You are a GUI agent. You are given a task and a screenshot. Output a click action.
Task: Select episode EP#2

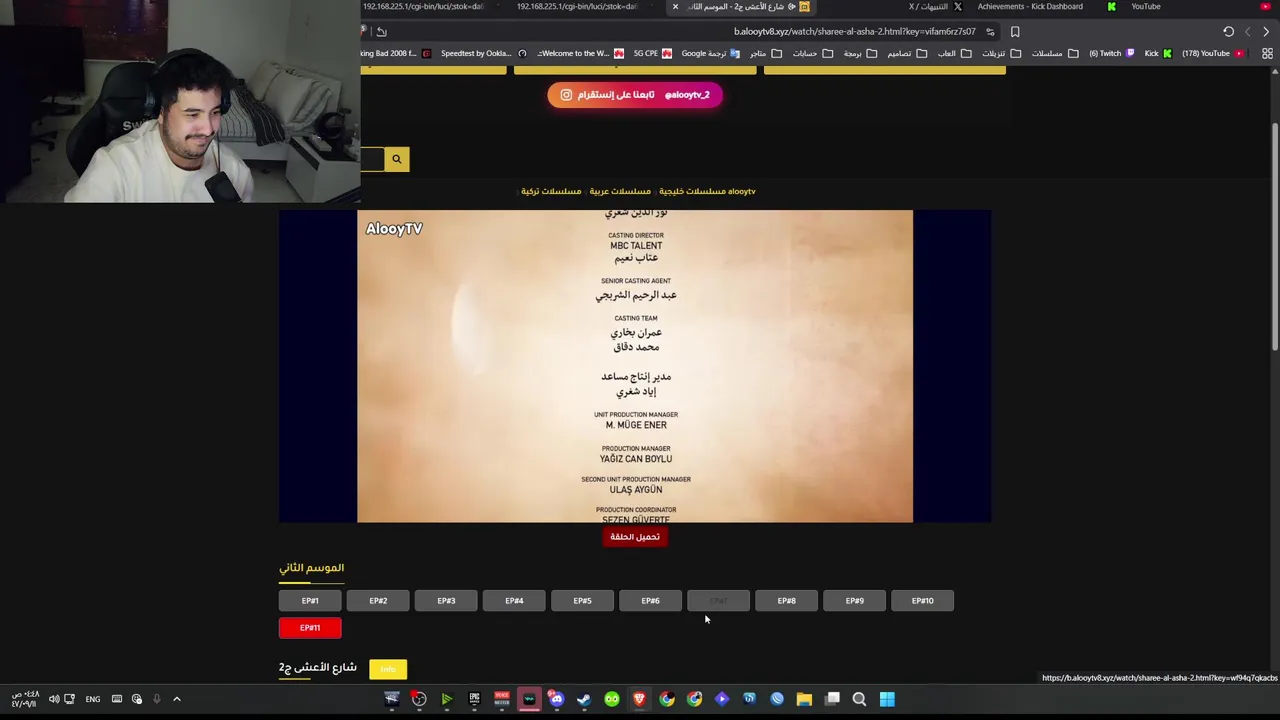378,601
